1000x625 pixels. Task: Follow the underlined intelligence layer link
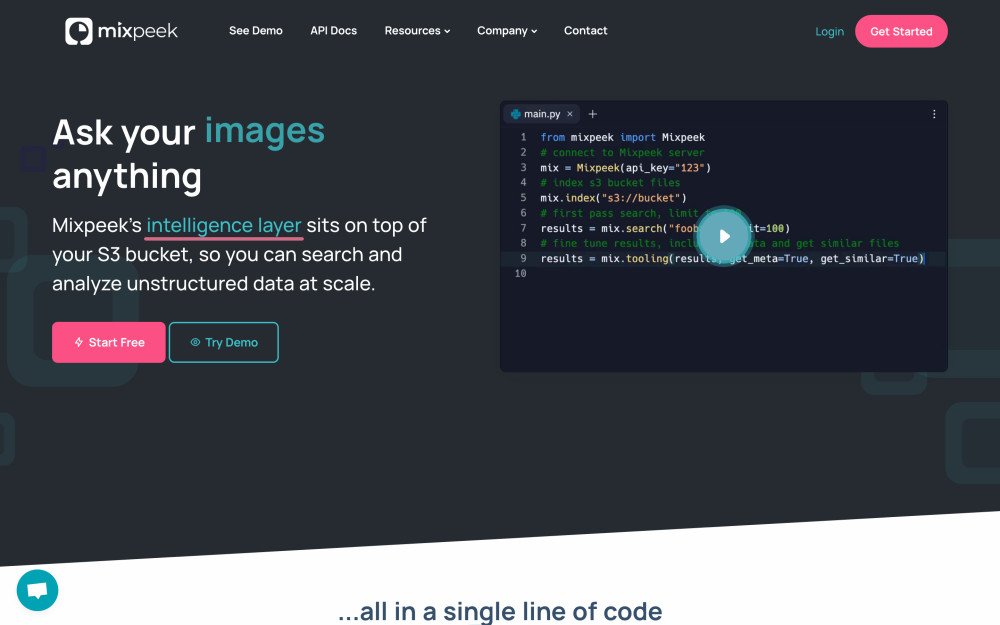pyautogui.click(x=224, y=226)
